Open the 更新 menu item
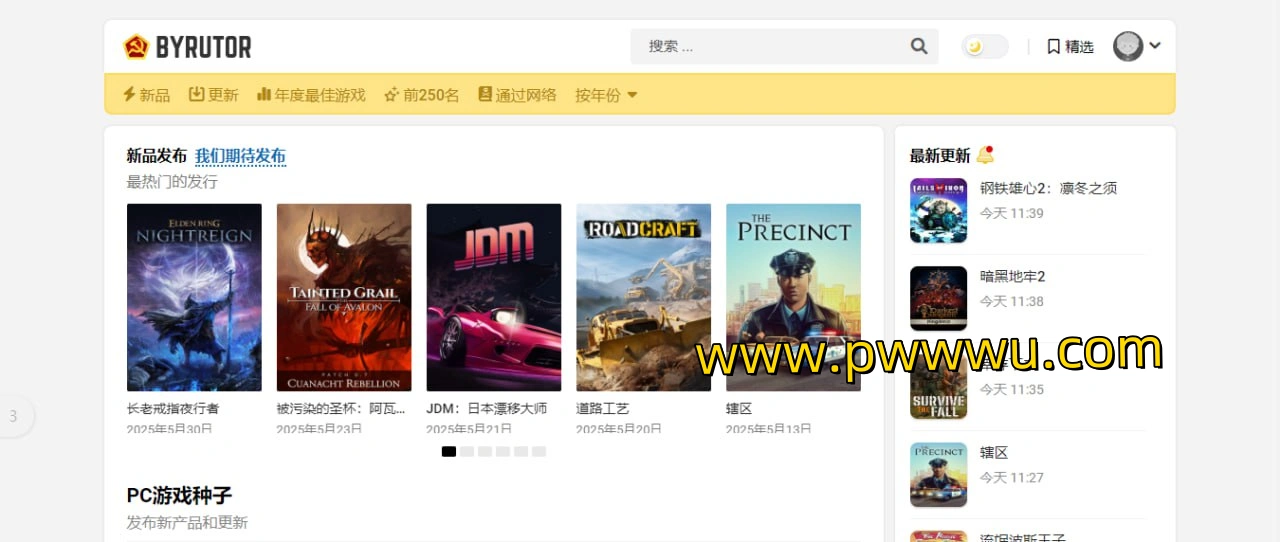The image size is (1280, 542). click(214, 95)
